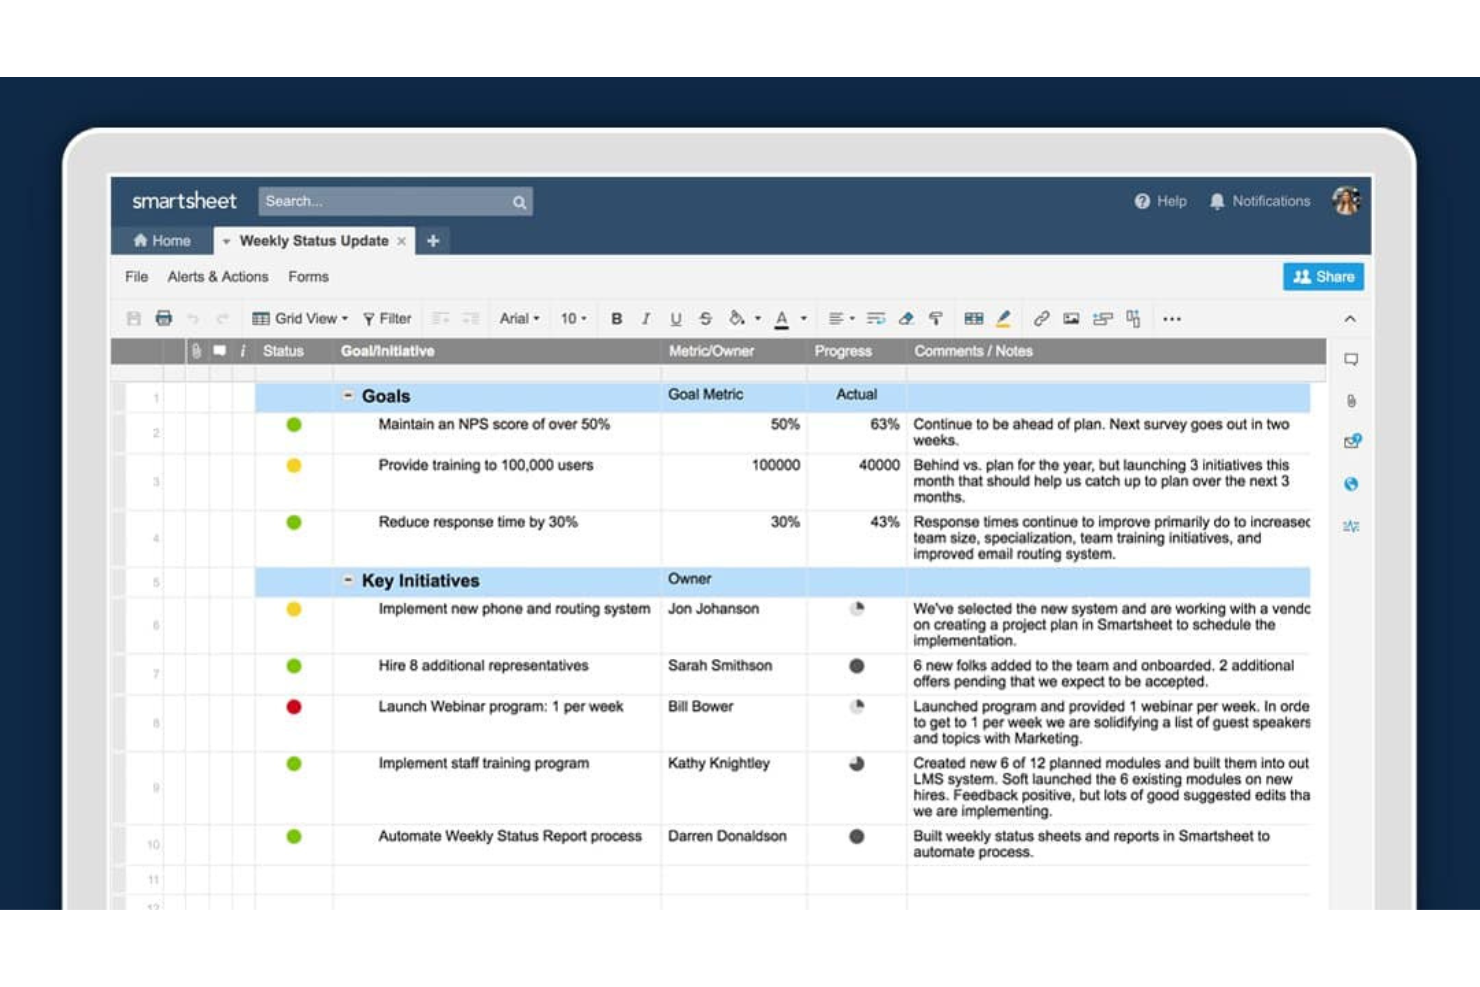Click the Undo arrow icon

194,318
